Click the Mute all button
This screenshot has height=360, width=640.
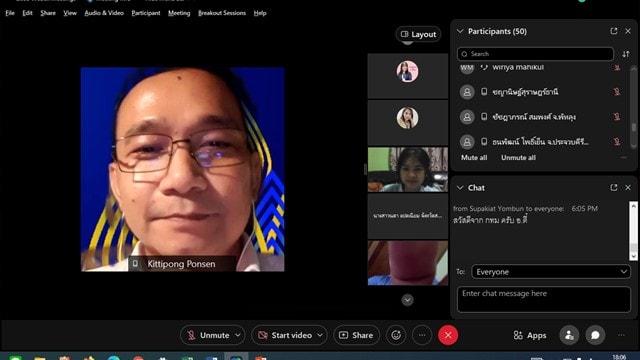click(474, 158)
